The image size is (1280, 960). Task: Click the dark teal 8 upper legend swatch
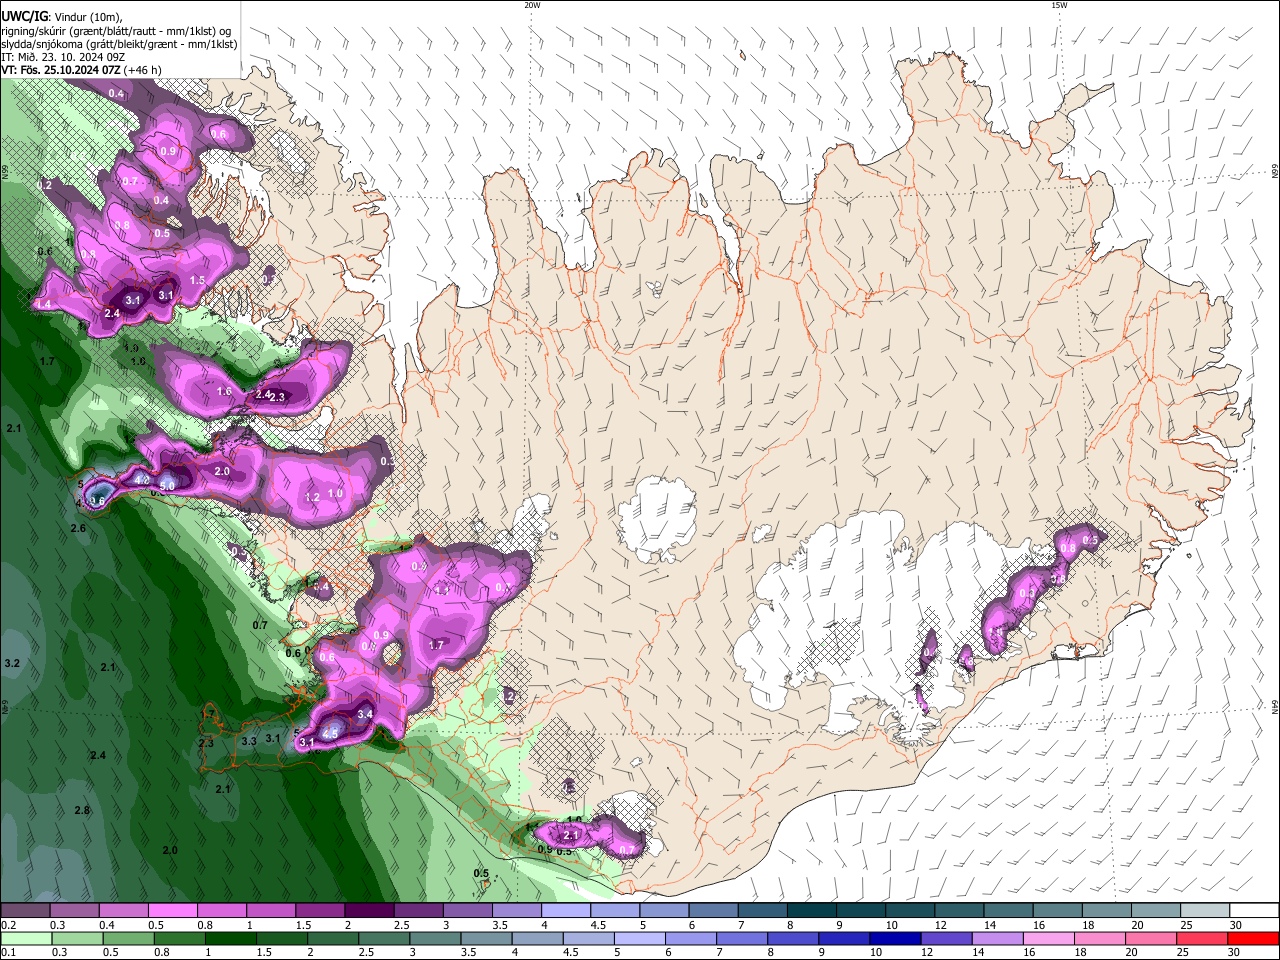[x=812, y=910]
